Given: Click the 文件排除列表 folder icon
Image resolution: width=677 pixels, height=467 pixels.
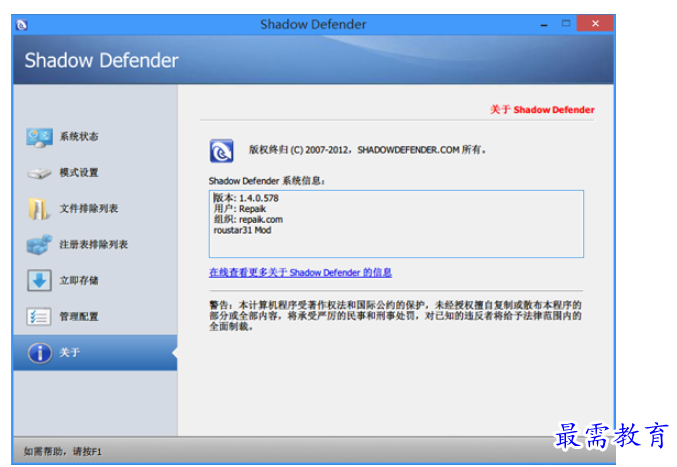Looking at the screenshot, I should tap(38, 209).
